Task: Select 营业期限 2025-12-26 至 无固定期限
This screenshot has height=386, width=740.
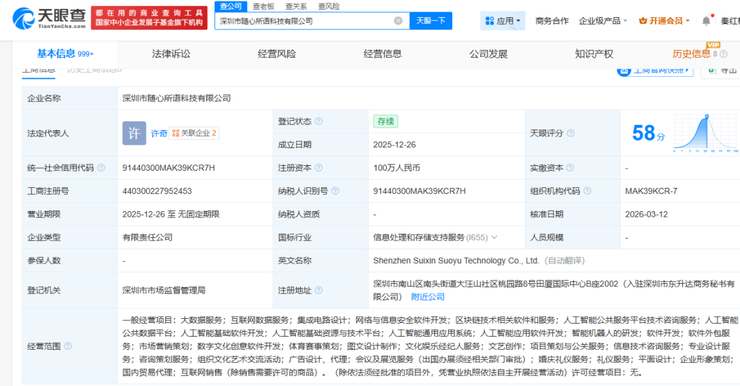Action: click(171, 214)
